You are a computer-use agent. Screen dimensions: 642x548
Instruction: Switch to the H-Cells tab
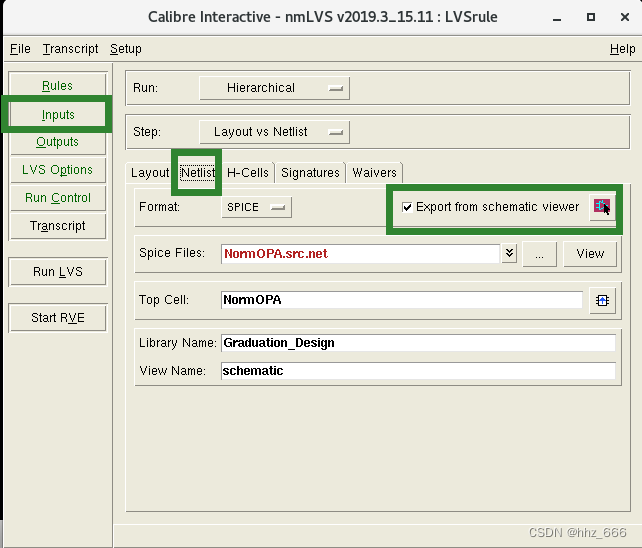(247, 172)
